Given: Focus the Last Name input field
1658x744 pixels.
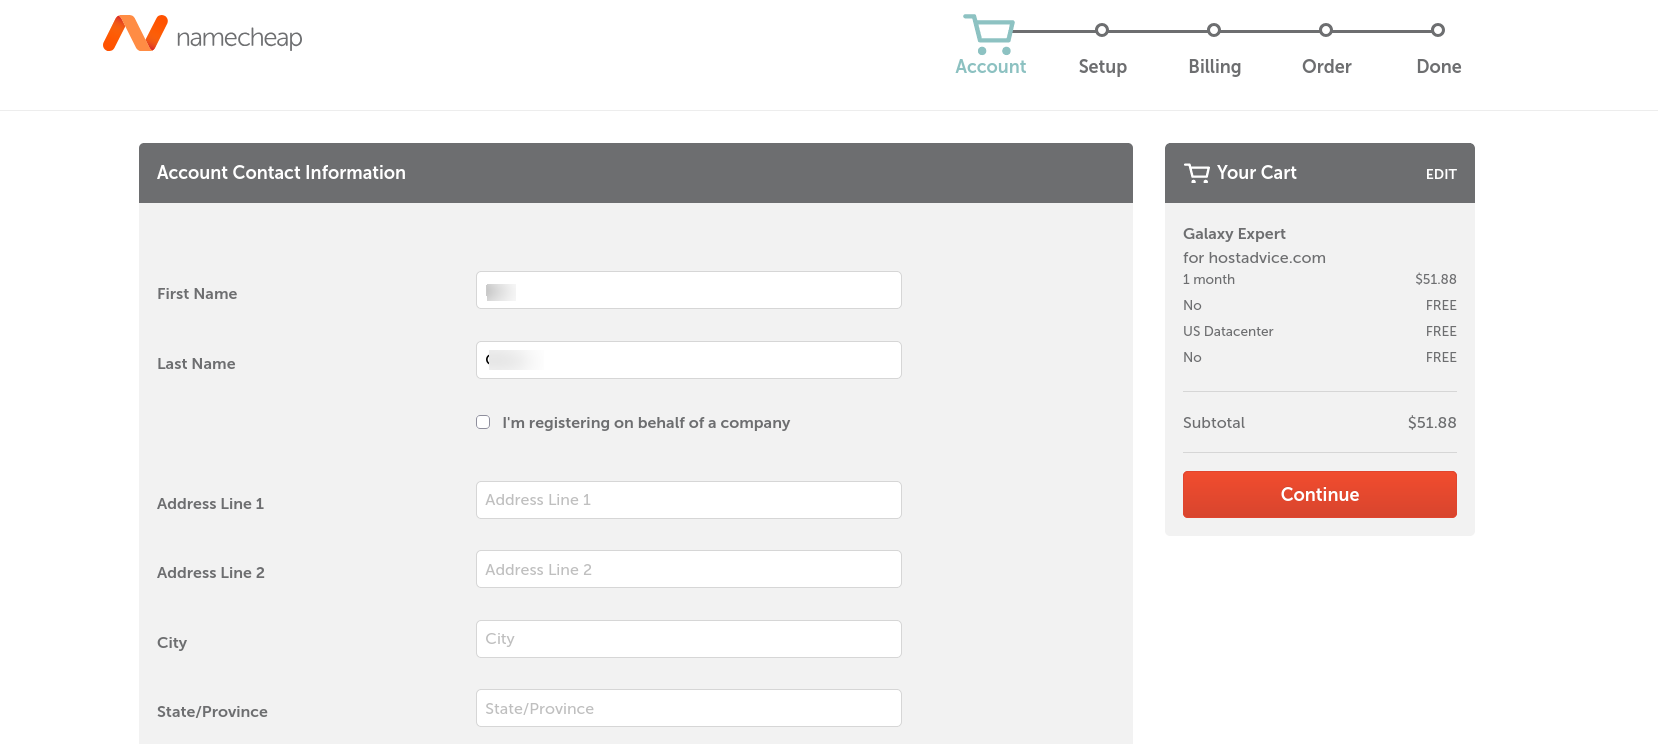Looking at the screenshot, I should pyautogui.click(x=689, y=360).
